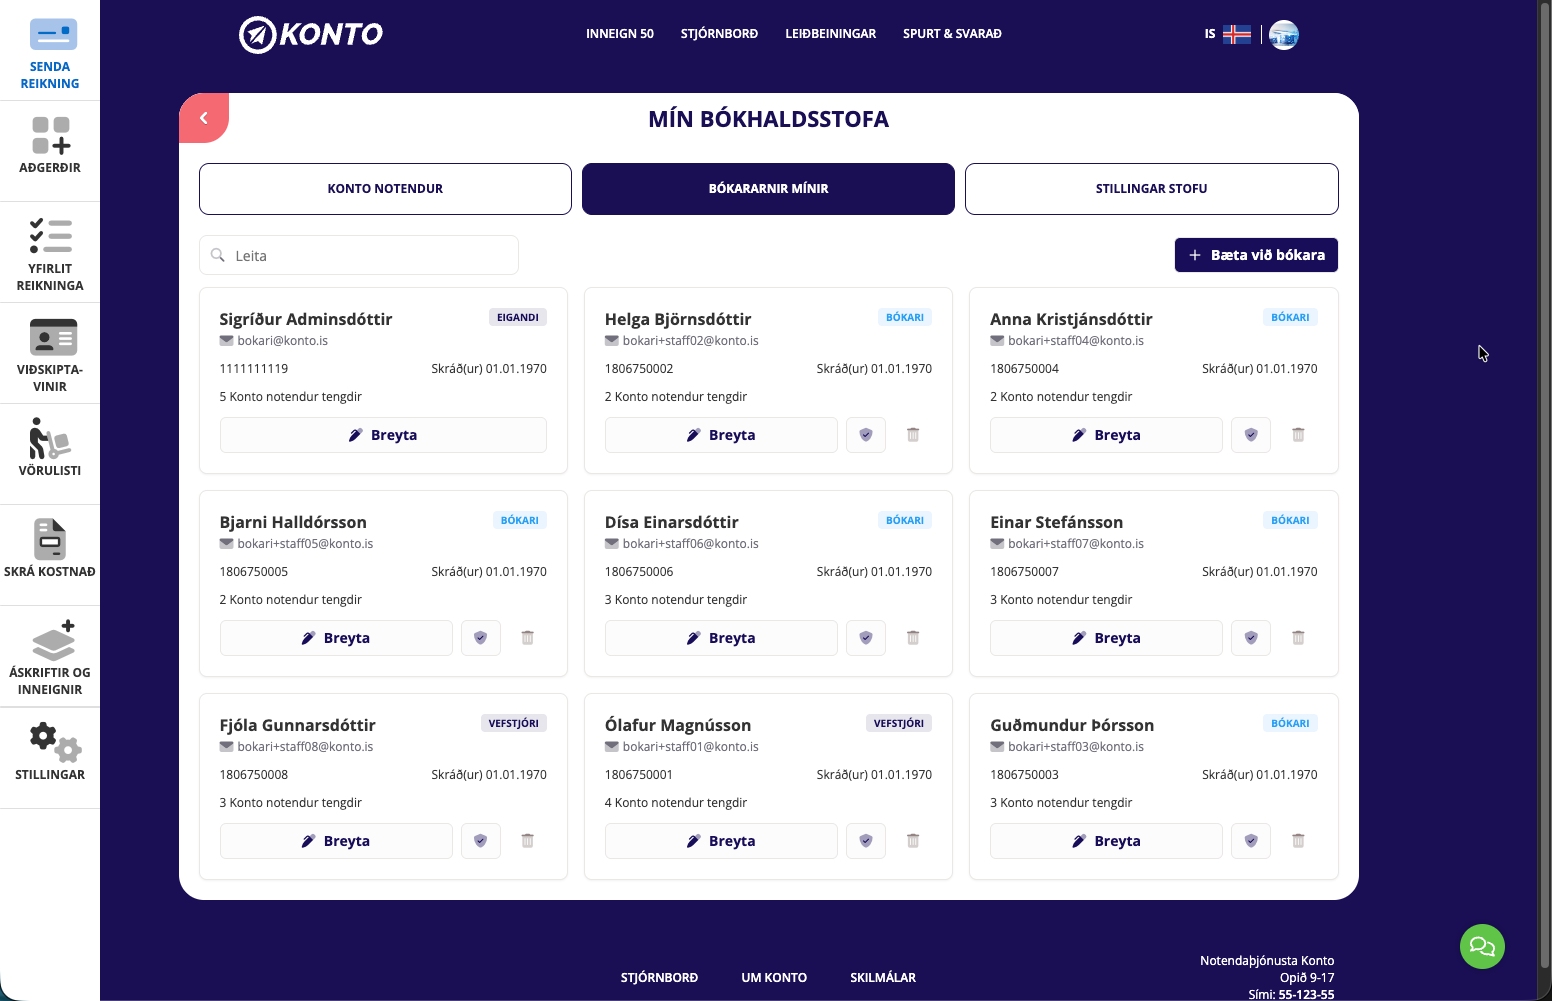
Task: Click '4 Konto notendur tengdir' text
Action: [676, 803]
